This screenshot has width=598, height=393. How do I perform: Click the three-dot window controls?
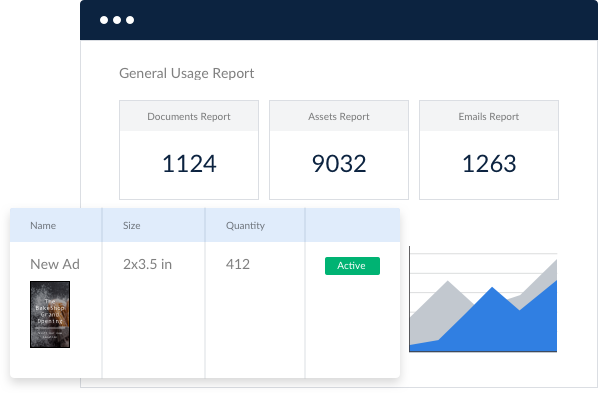pyautogui.click(x=117, y=20)
